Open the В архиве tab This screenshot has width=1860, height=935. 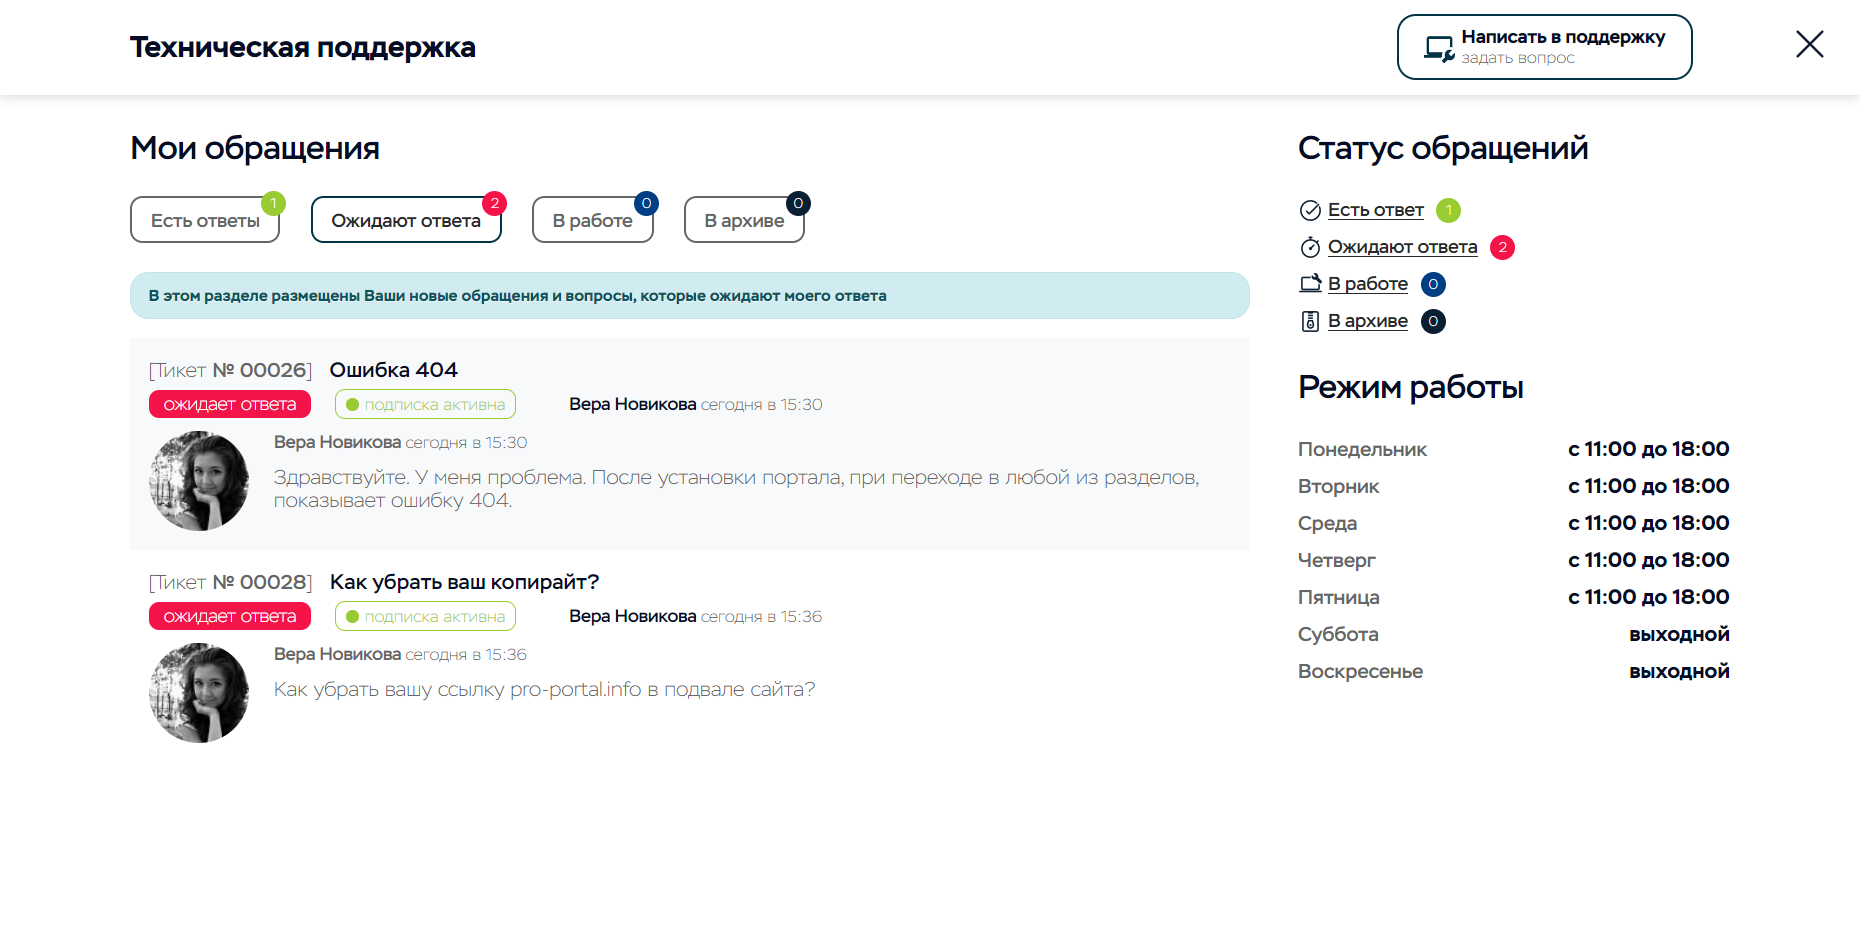[x=744, y=221]
